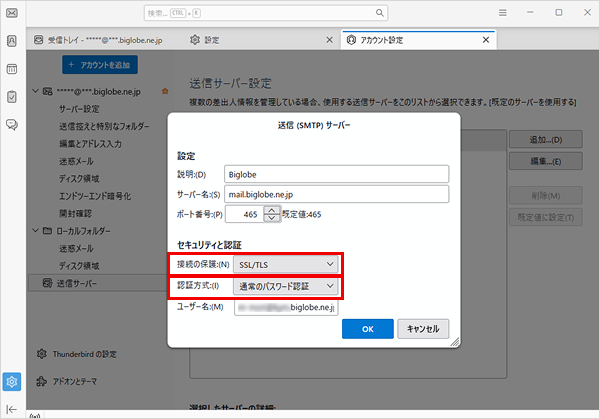Click the キャンセル button
Image resolution: width=600 pixels, height=419 pixels.
pyautogui.click(x=423, y=329)
